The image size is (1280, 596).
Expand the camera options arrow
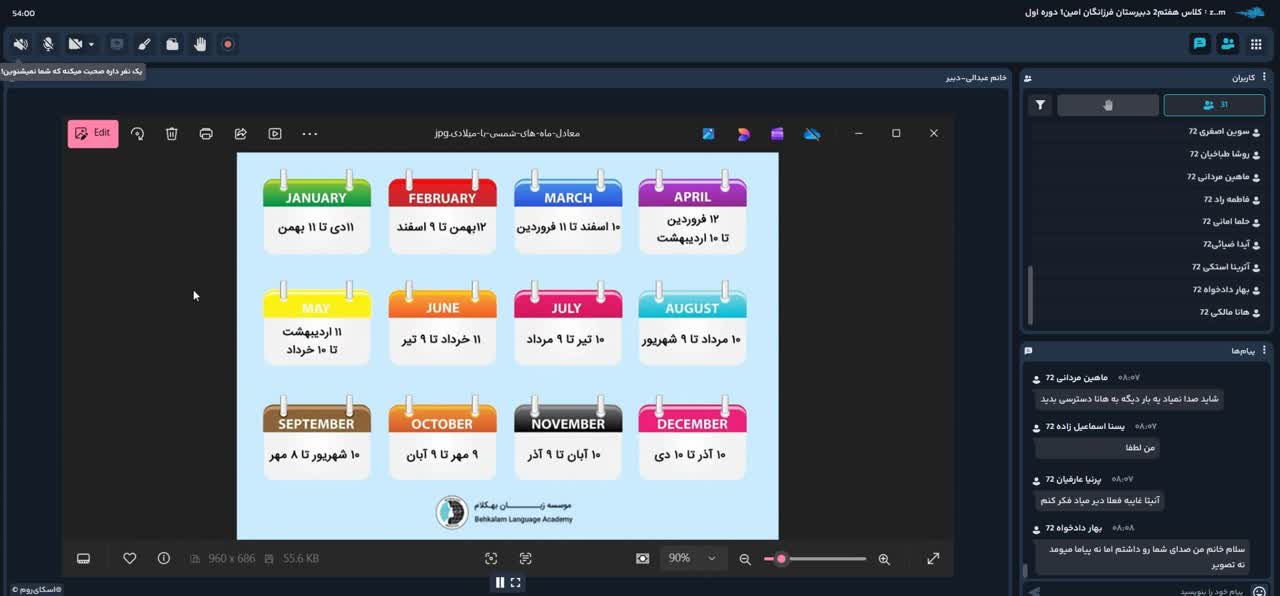click(91, 44)
